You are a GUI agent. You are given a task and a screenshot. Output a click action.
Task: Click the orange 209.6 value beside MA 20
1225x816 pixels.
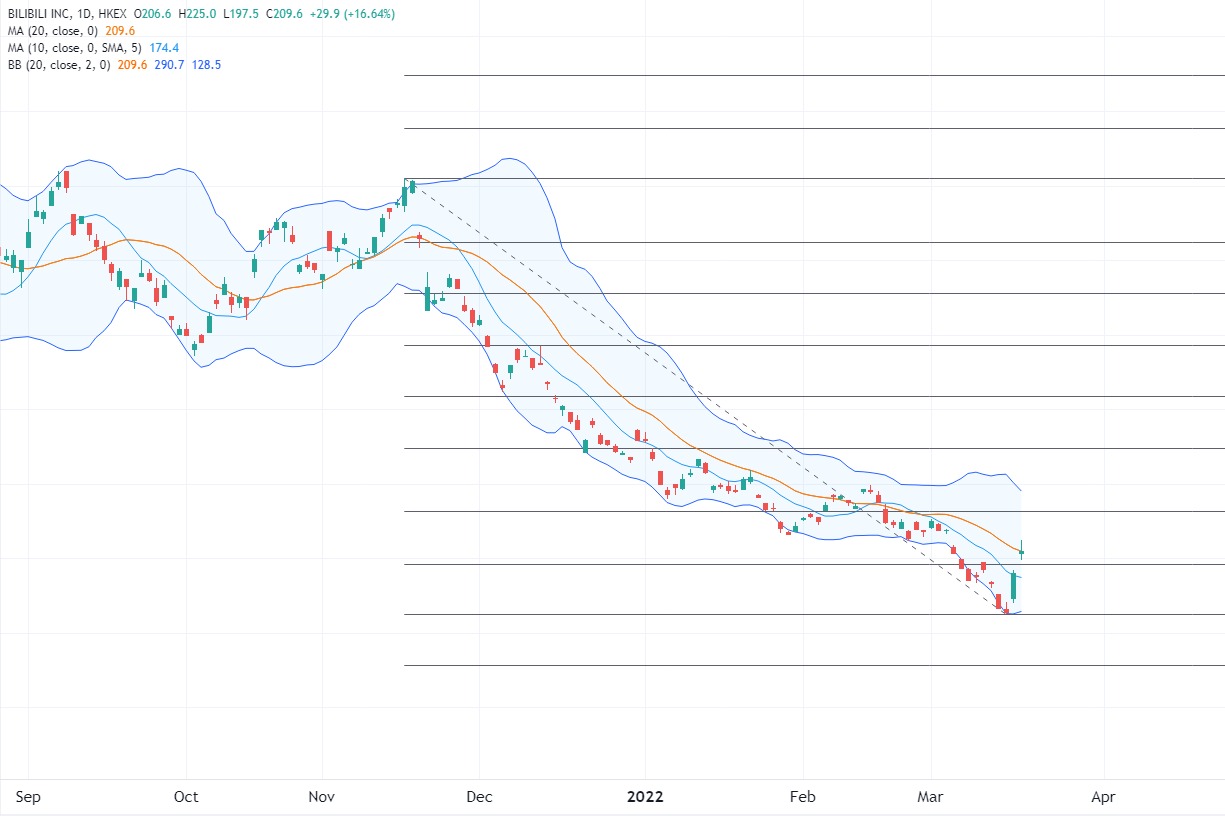coord(120,31)
